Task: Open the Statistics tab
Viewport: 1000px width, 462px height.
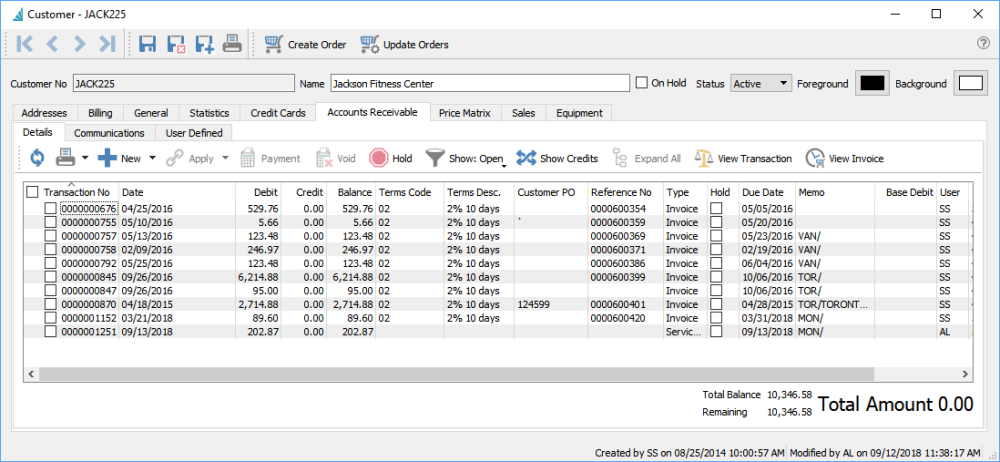Action: (x=209, y=113)
